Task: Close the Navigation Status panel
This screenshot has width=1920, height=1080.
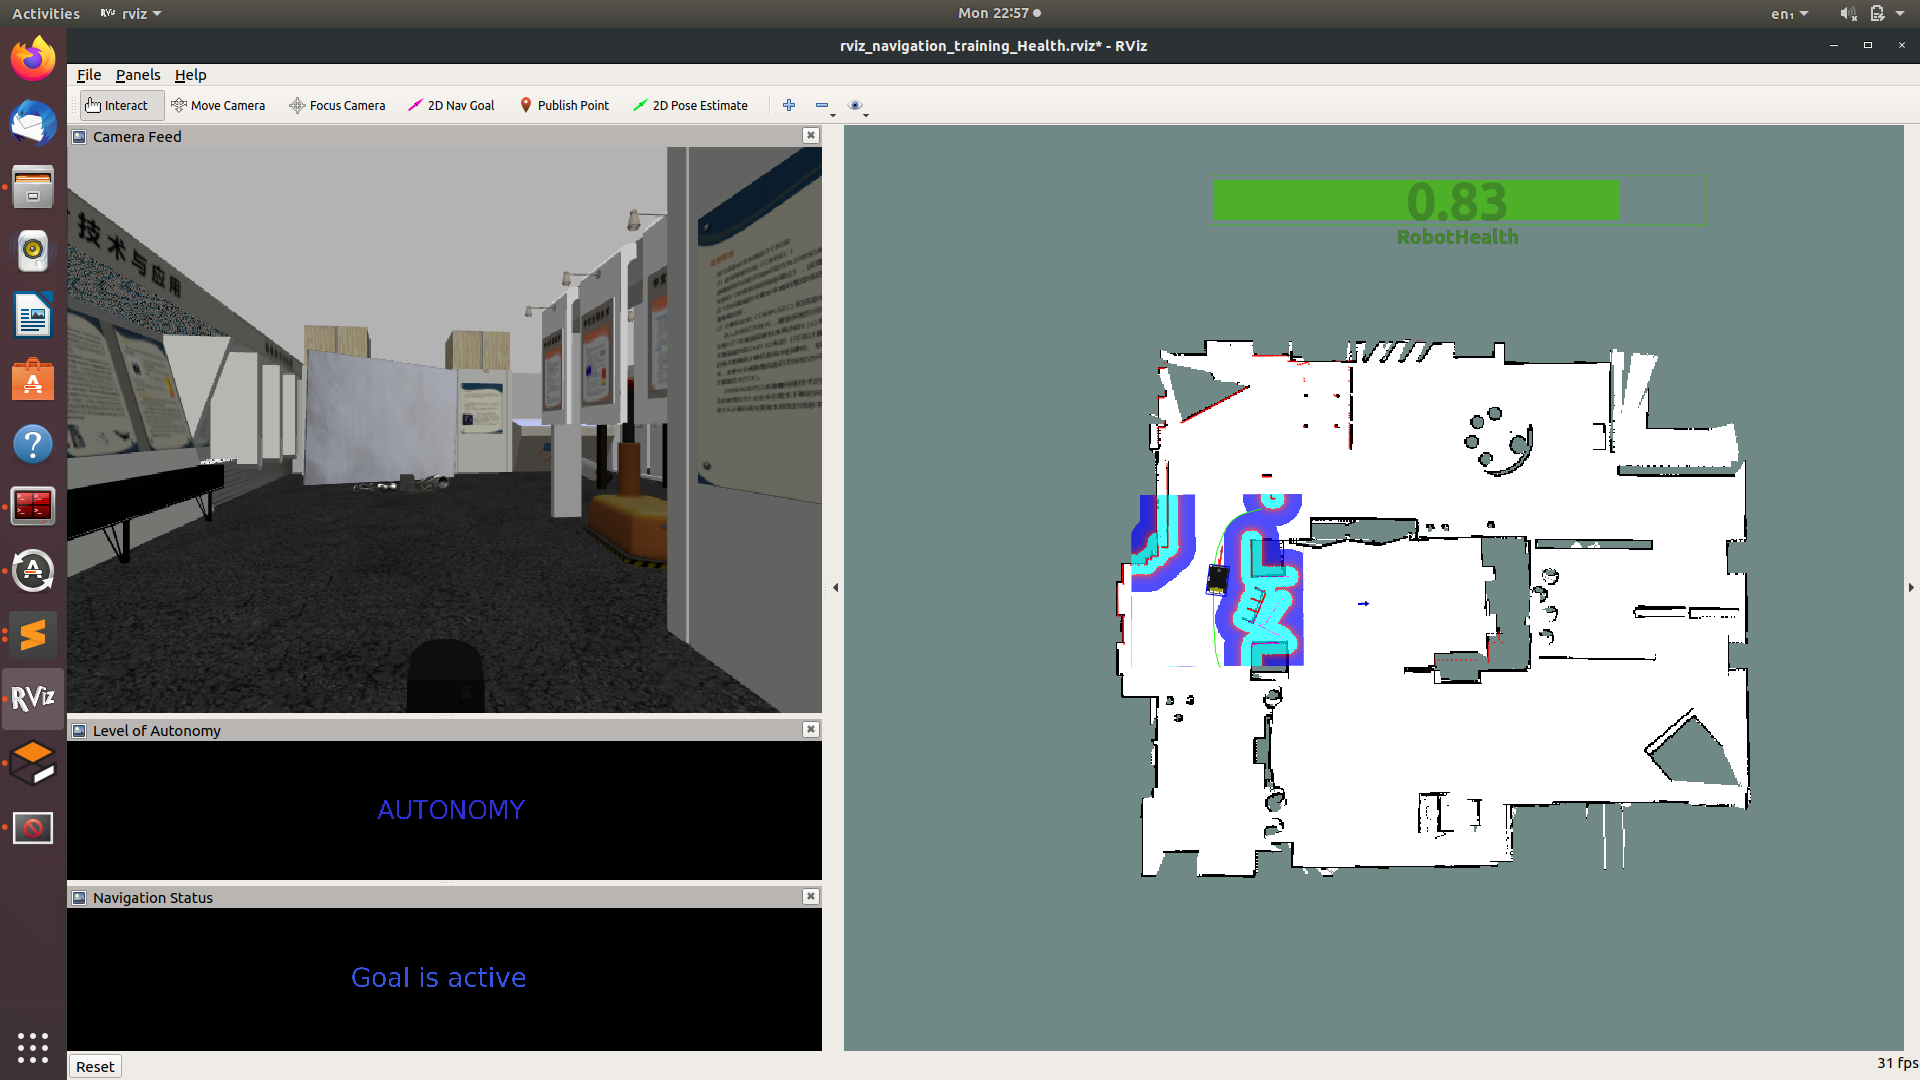Action: (811, 896)
